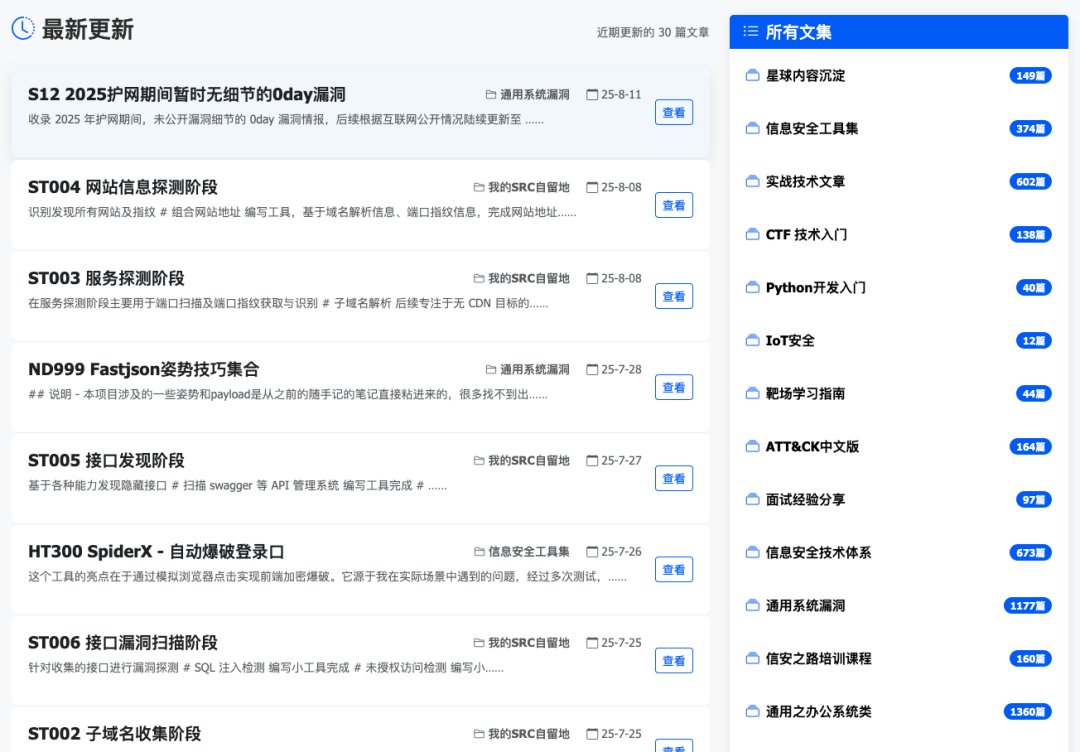Click the calendar icon in ST004 row
Image resolution: width=1080 pixels, height=752 pixels.
coord(592,187)
